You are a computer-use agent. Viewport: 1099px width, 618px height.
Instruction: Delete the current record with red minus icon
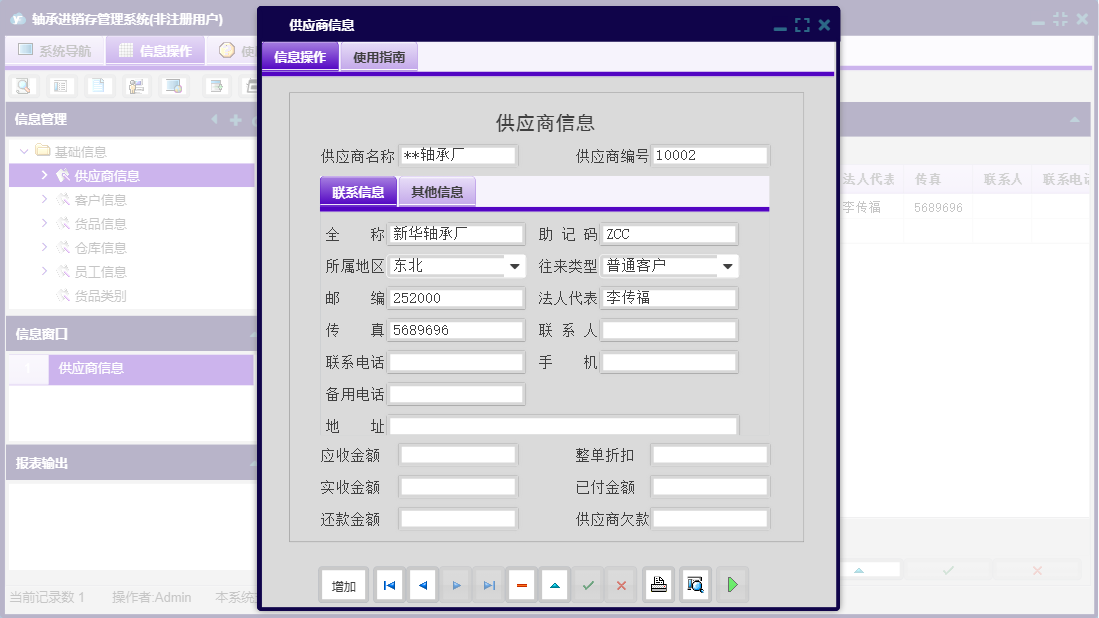521,585
